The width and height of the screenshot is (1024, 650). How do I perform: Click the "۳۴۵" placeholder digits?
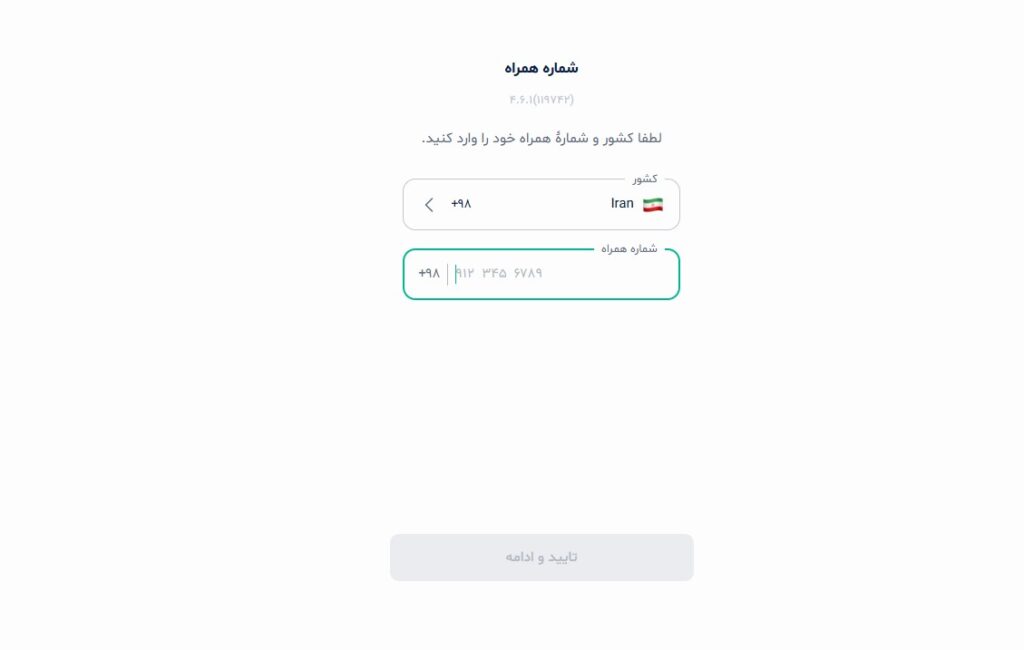click(x=494, y=273)
